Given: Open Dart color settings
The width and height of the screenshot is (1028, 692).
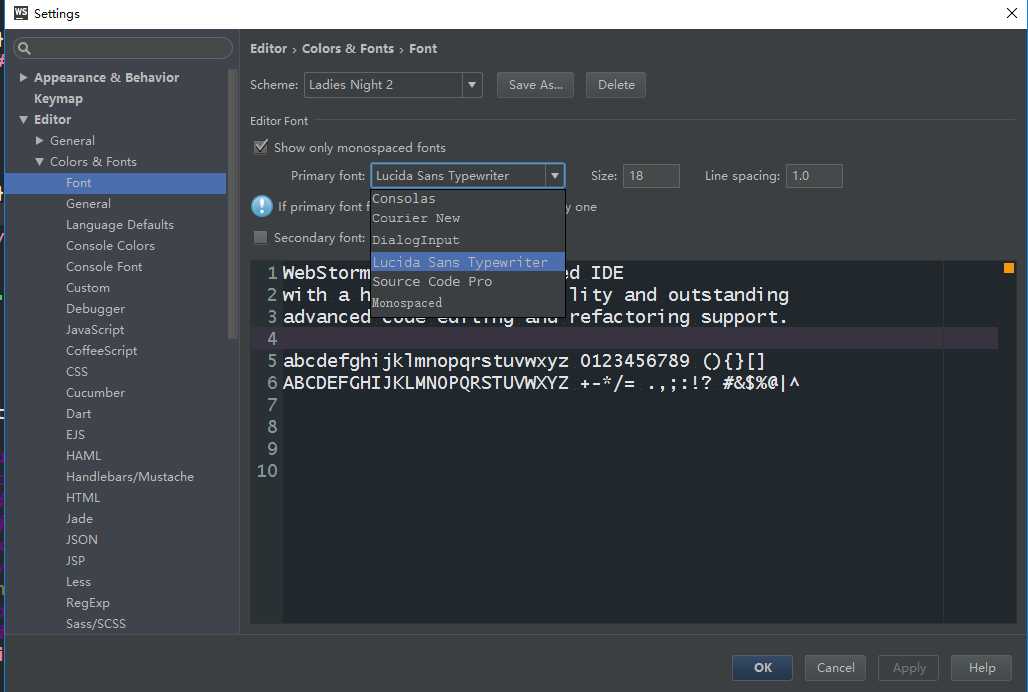Looking at the screenshot, I should click(78, 413).
